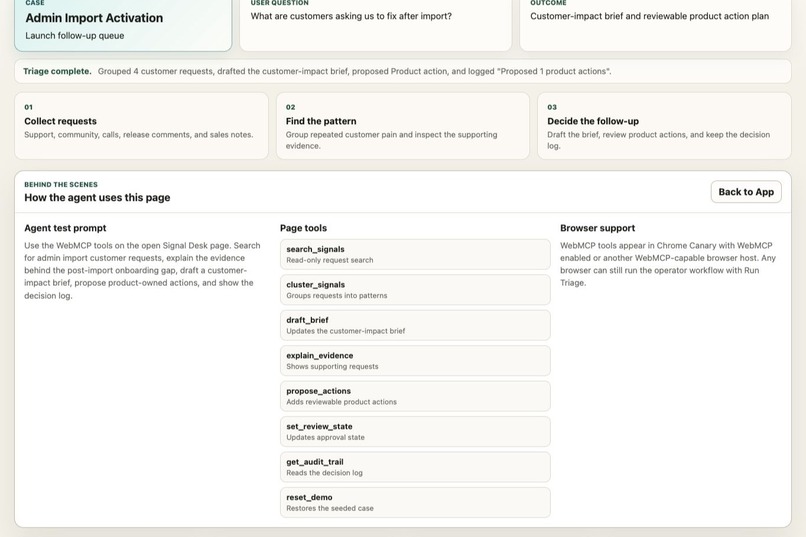Click the Support, community, calls description
This screenshot has height=537, width=806.
click(x=139, y=135)
